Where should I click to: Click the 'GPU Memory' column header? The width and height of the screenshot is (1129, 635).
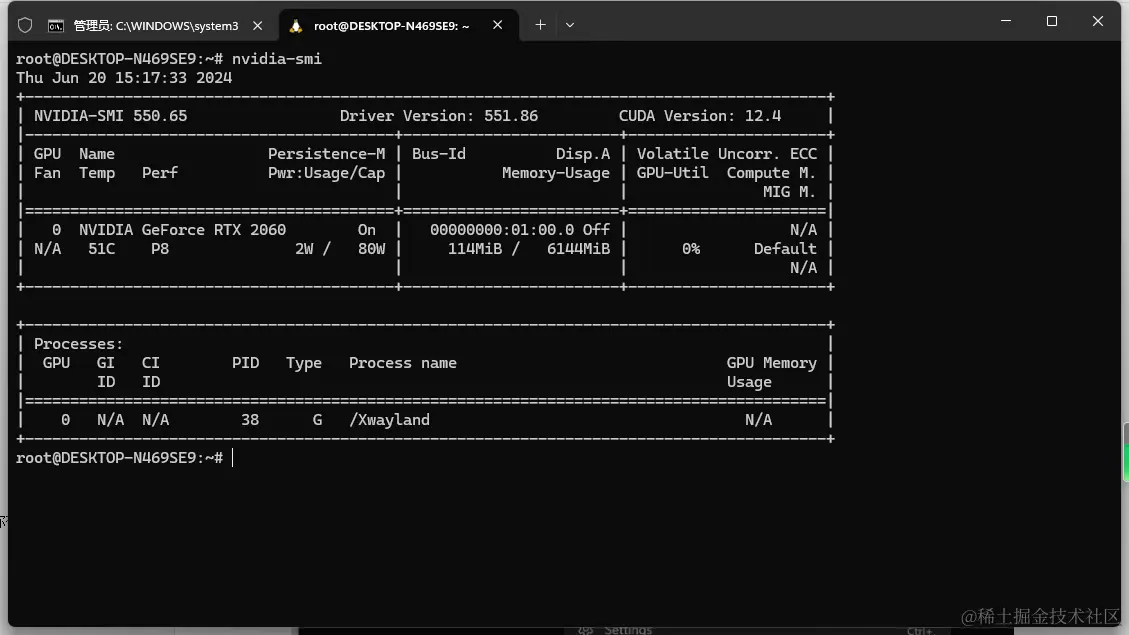(771, 363)
